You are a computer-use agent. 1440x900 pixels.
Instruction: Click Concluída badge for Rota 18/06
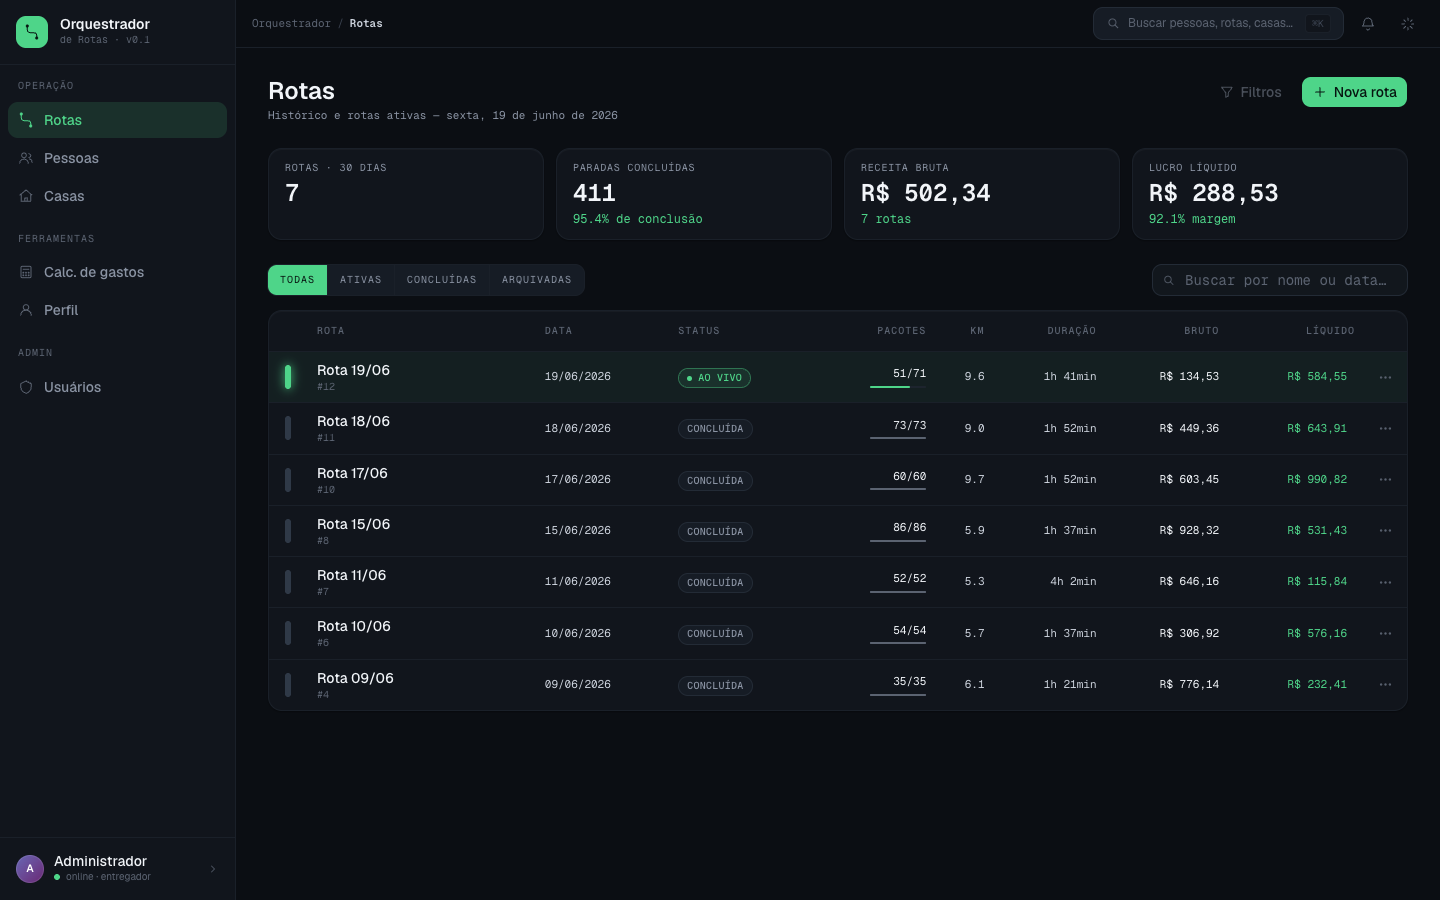[715, 429]
